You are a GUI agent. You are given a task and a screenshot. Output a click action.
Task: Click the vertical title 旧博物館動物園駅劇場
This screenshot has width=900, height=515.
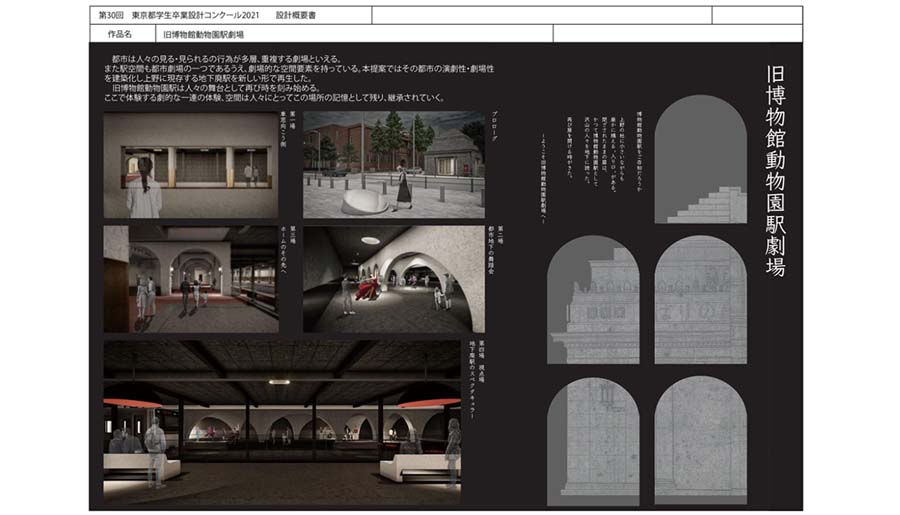774,170
